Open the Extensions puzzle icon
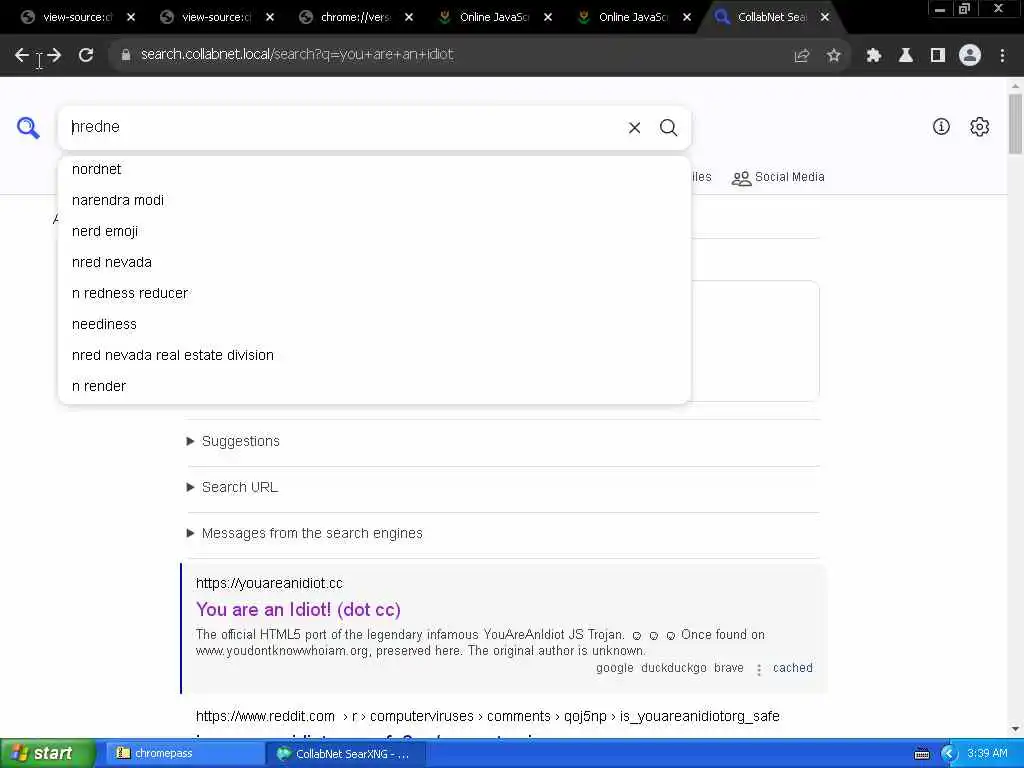 tap(873, 56)
